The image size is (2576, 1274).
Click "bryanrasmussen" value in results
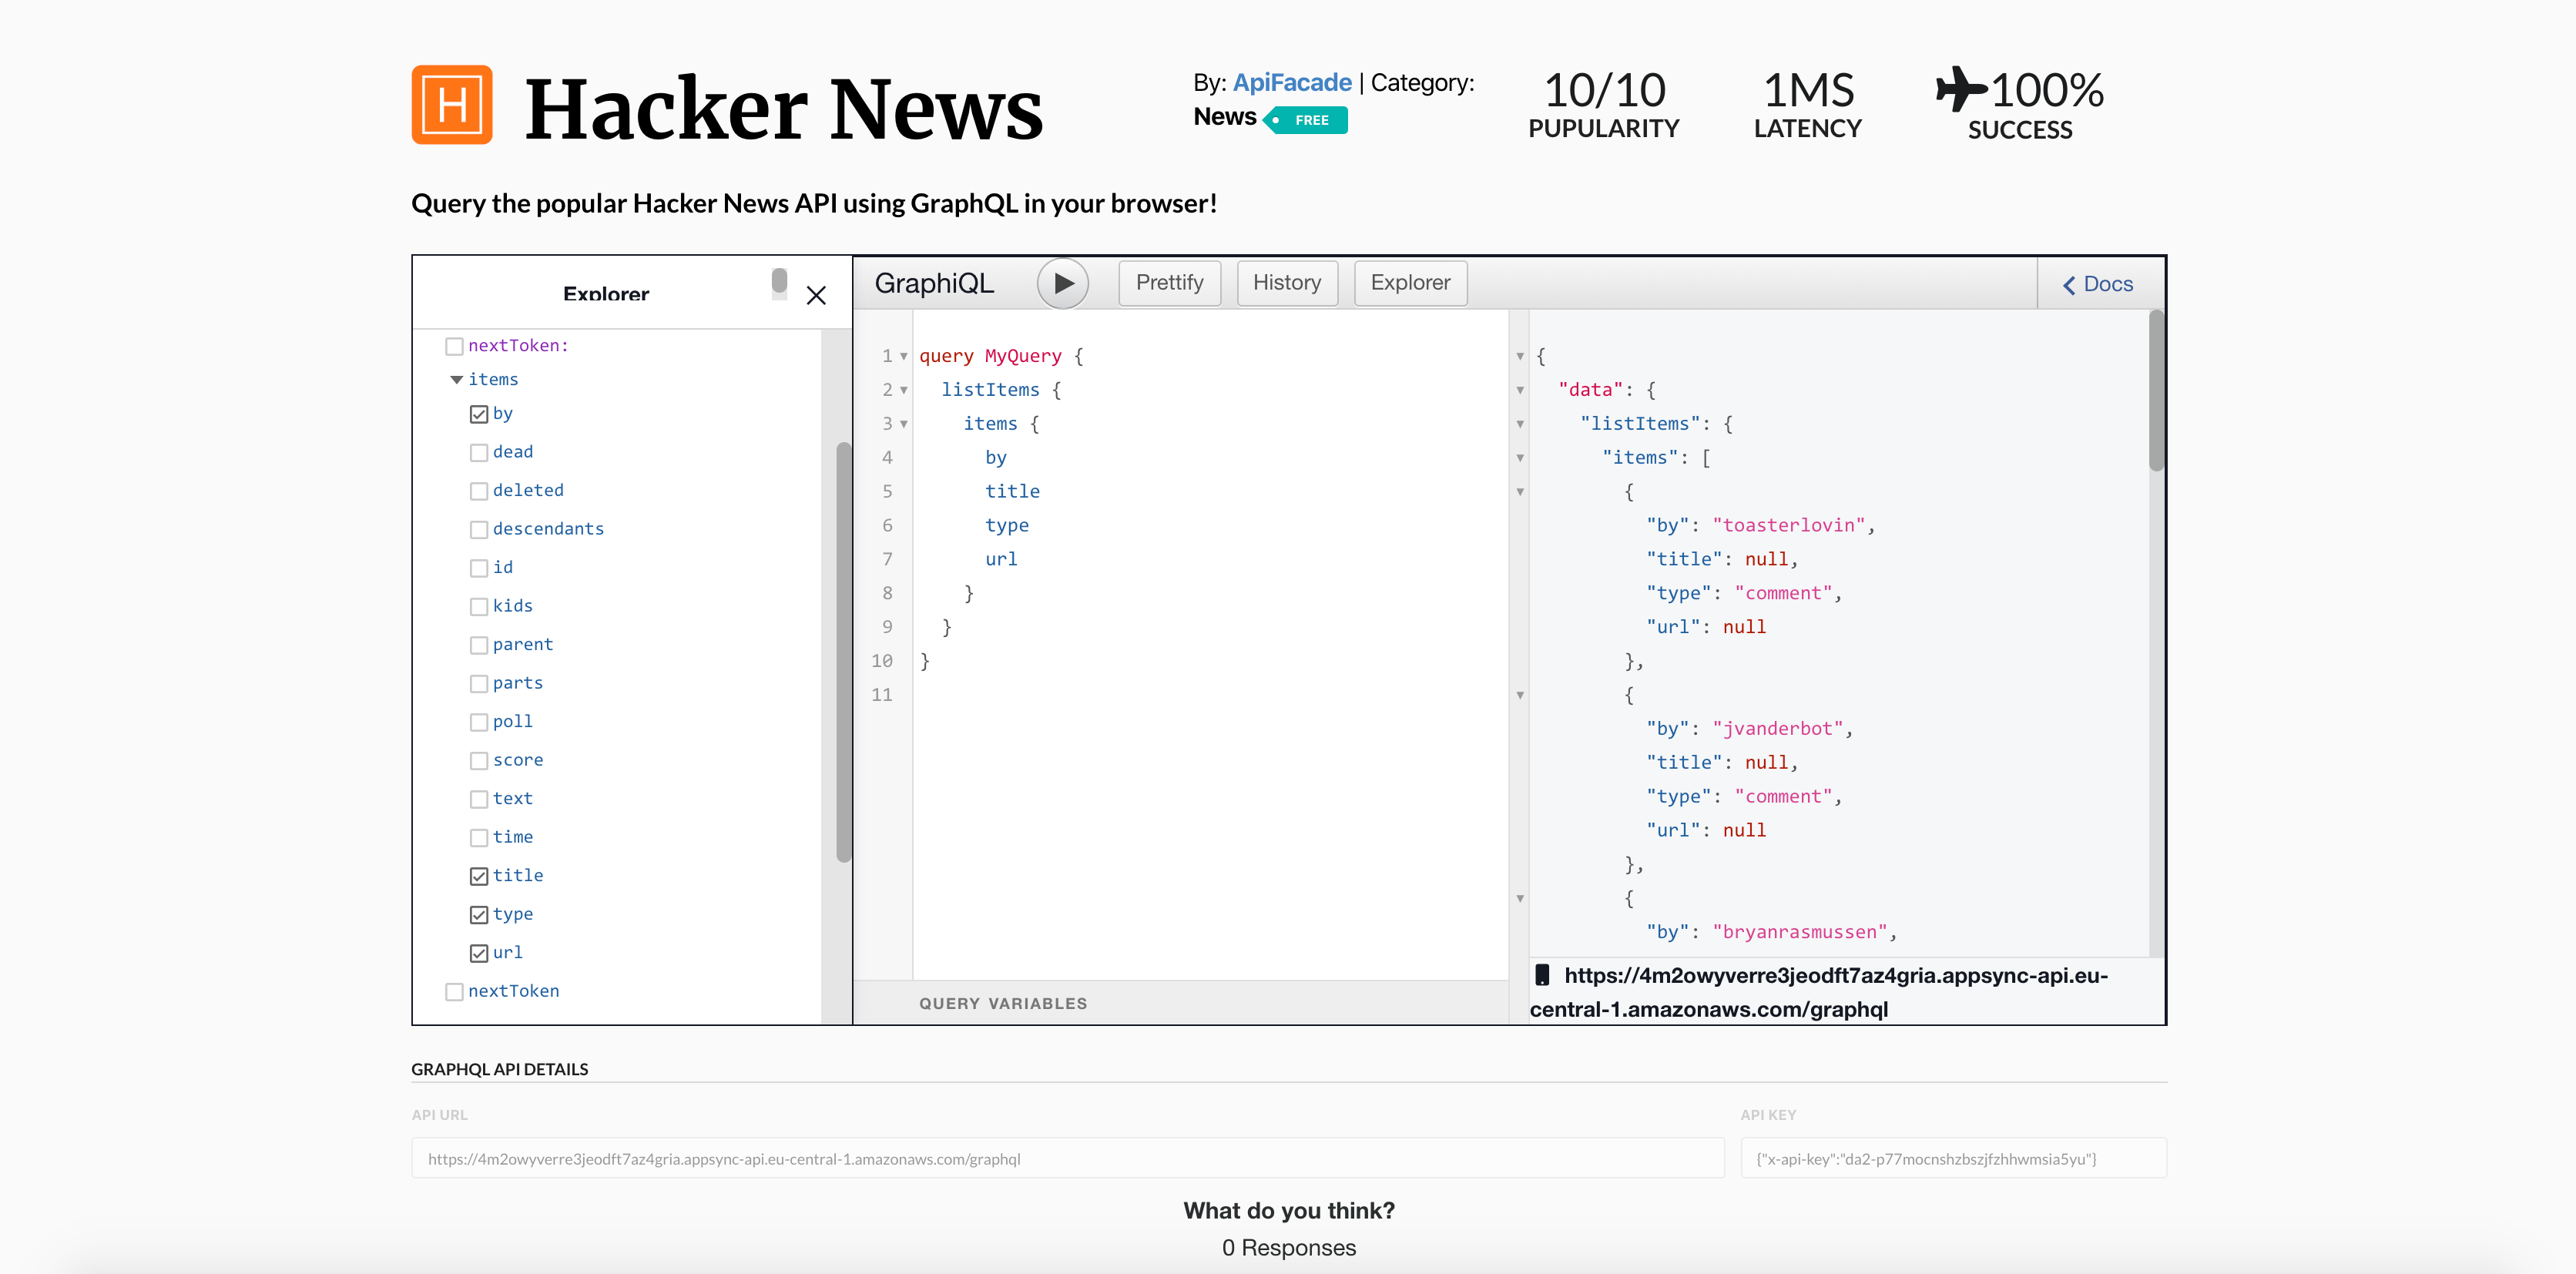1800,932
